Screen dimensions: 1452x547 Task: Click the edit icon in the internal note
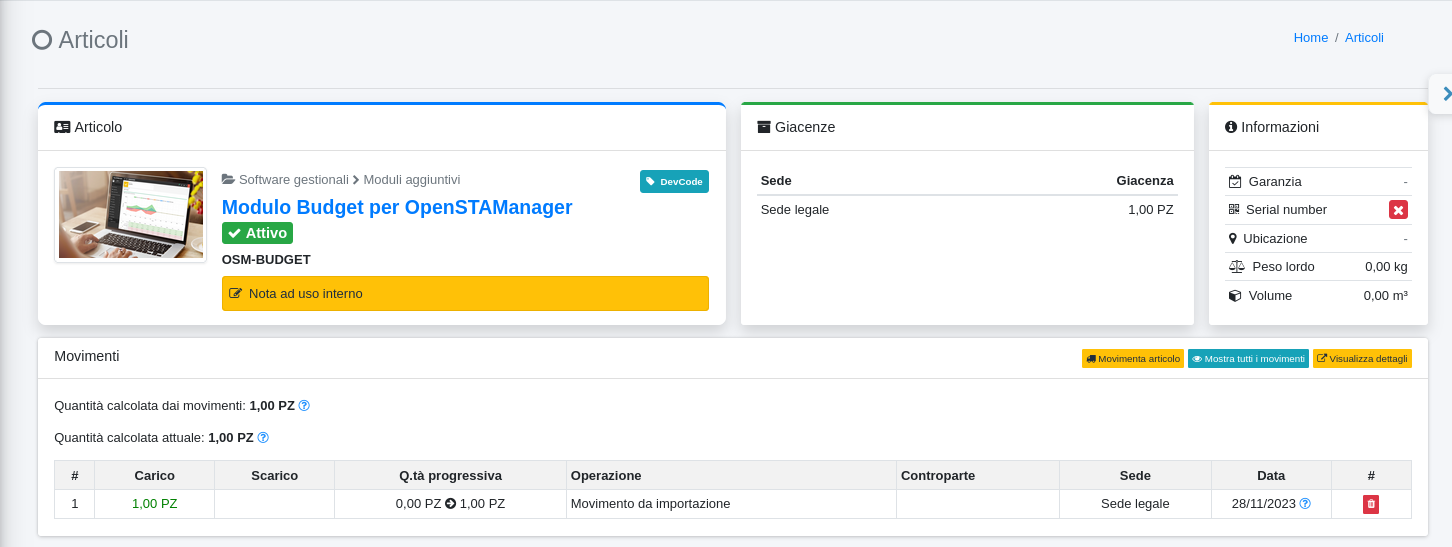click(x=235, y=294)
